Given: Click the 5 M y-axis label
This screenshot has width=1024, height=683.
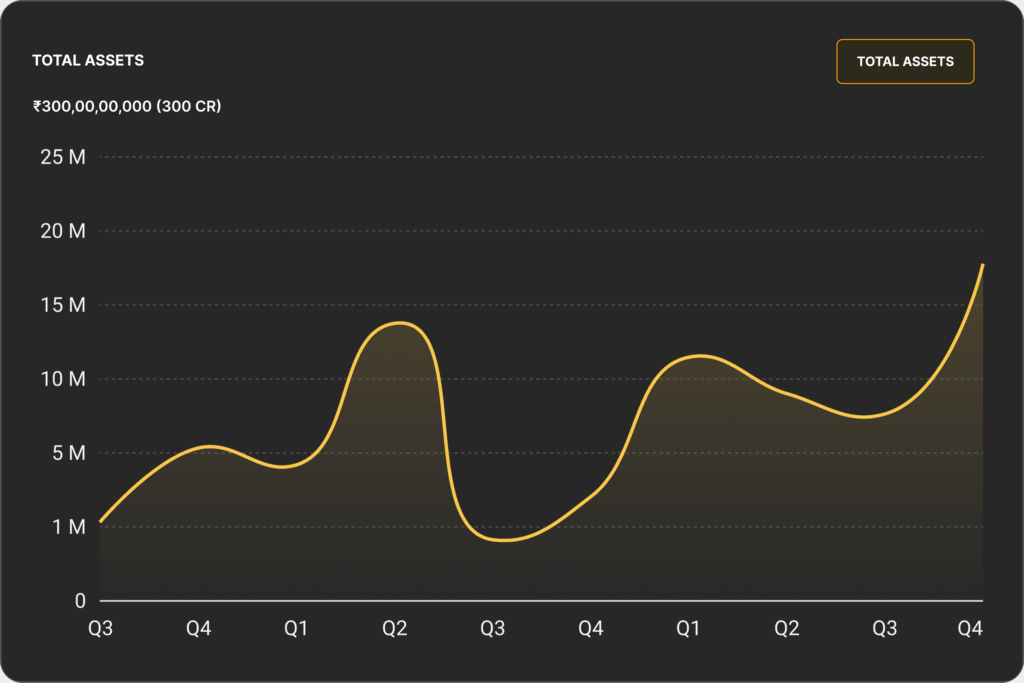Looking at the screenshot, I should 69,453.
